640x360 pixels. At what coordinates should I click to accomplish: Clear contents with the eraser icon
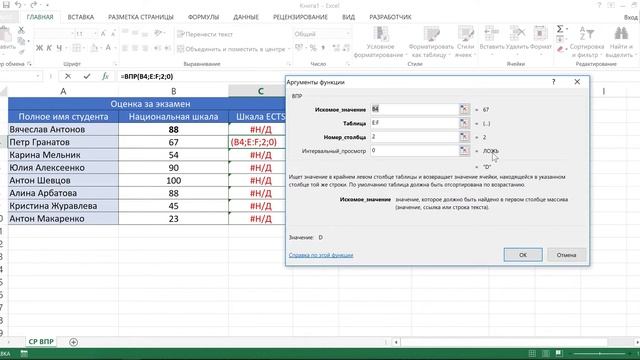click(x=560, y=49)
